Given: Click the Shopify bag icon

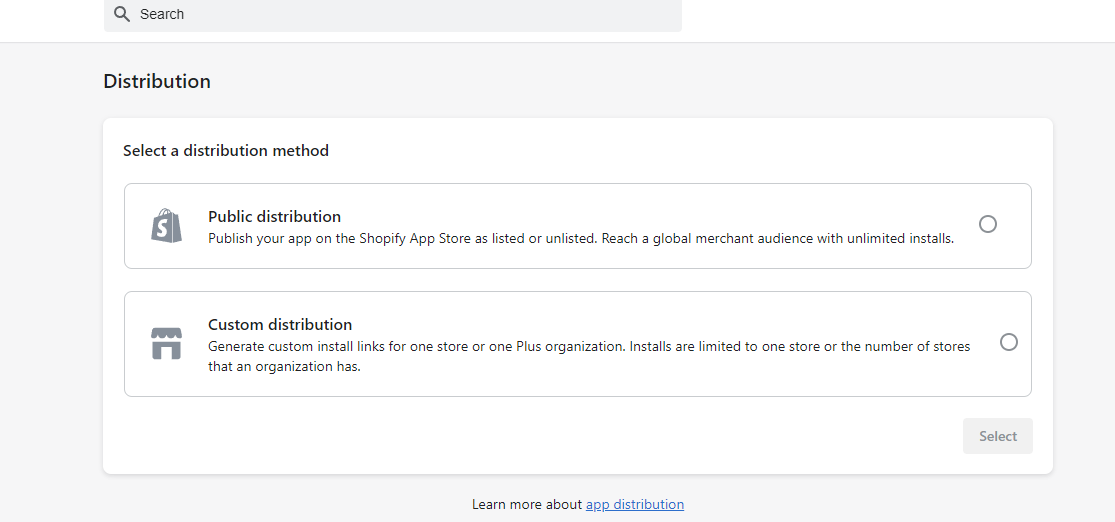Looking at the screenshot, I should [x=167, y=226].
